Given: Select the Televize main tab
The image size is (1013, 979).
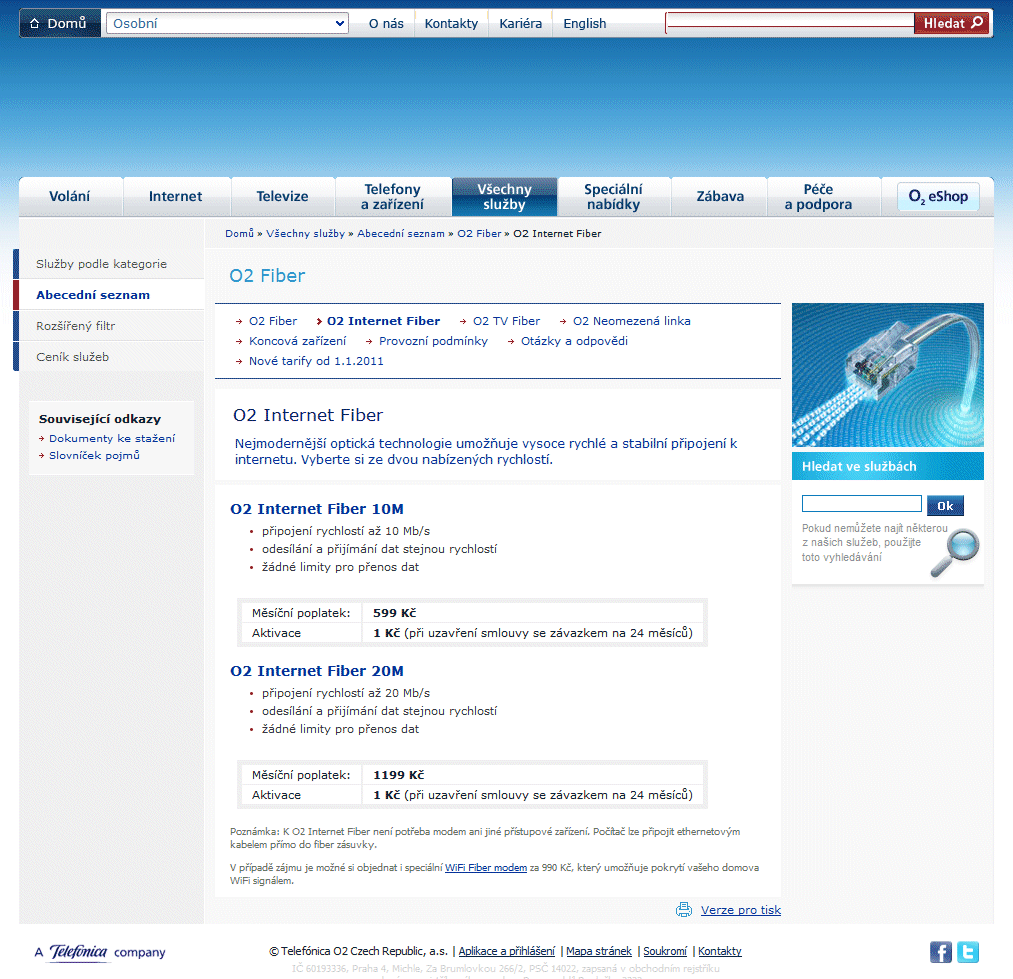Looking at the screenshot, I should [282, 196].
